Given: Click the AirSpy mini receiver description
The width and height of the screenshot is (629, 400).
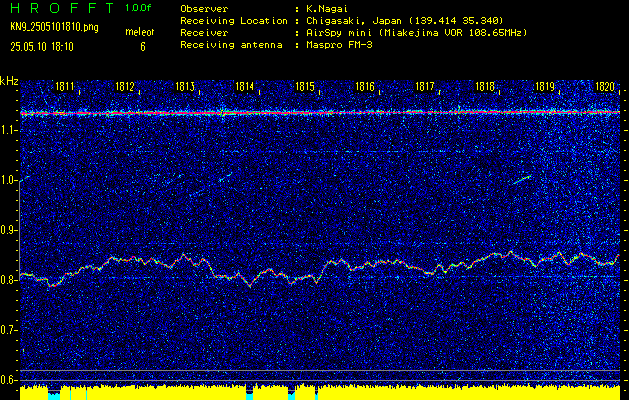Looking at the screenshot, I should pyautogui.click(x=417, y=32).
